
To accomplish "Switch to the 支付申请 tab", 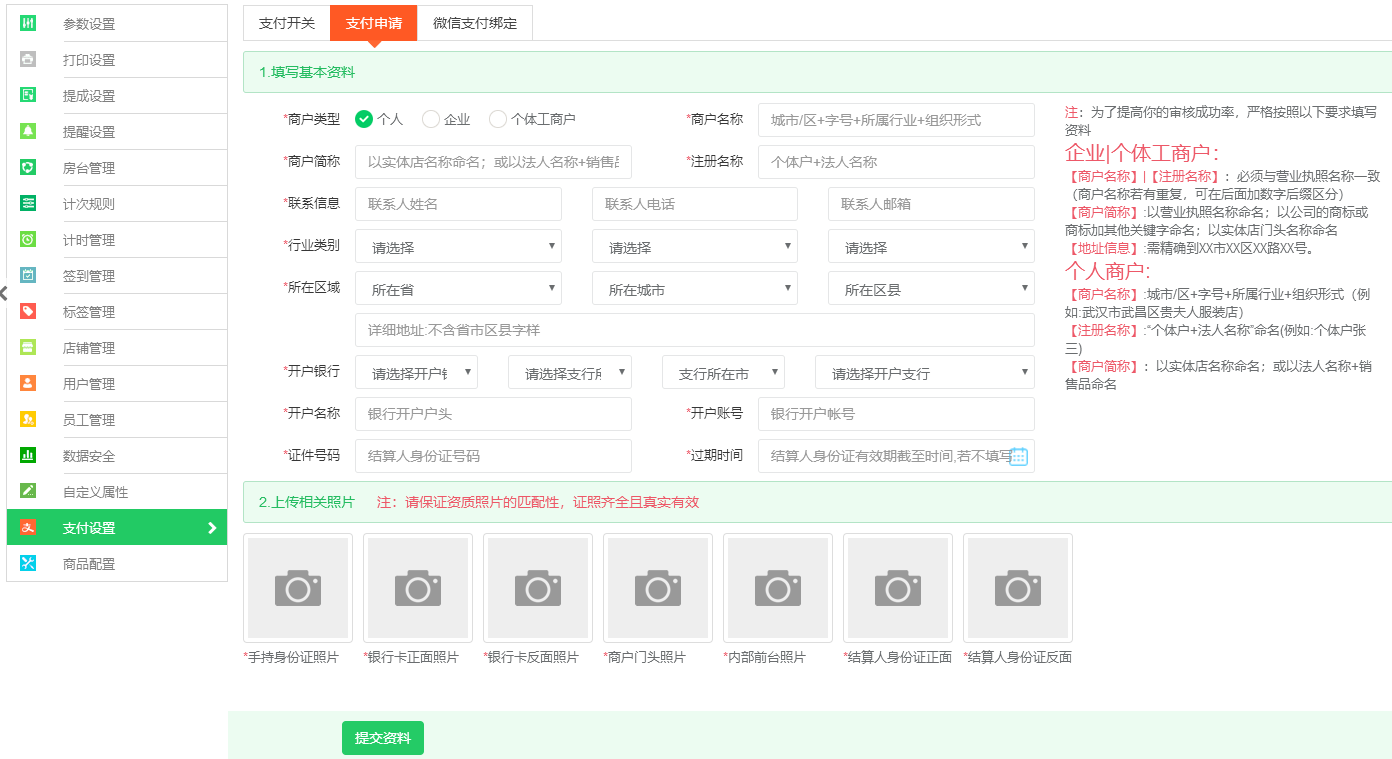I will point(374,23).
